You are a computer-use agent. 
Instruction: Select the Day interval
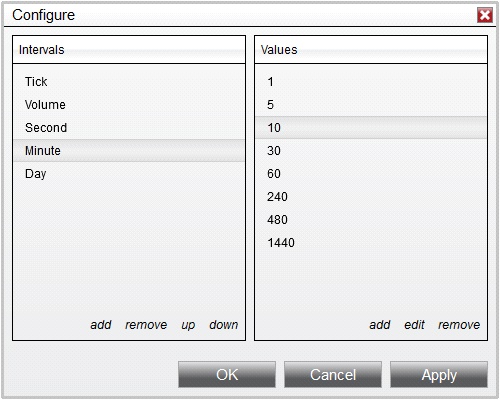(129, 174)
